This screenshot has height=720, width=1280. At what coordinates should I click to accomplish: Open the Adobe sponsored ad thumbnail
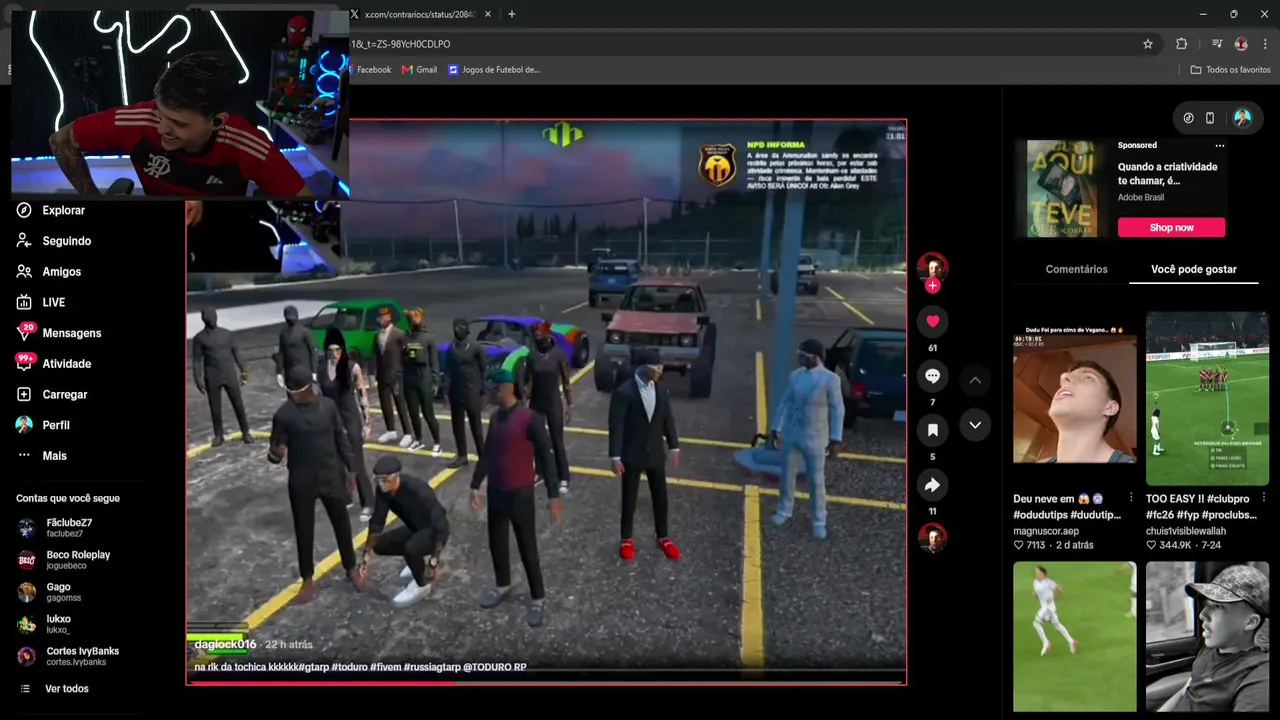pyautogui.click(x=1061, y=189)
